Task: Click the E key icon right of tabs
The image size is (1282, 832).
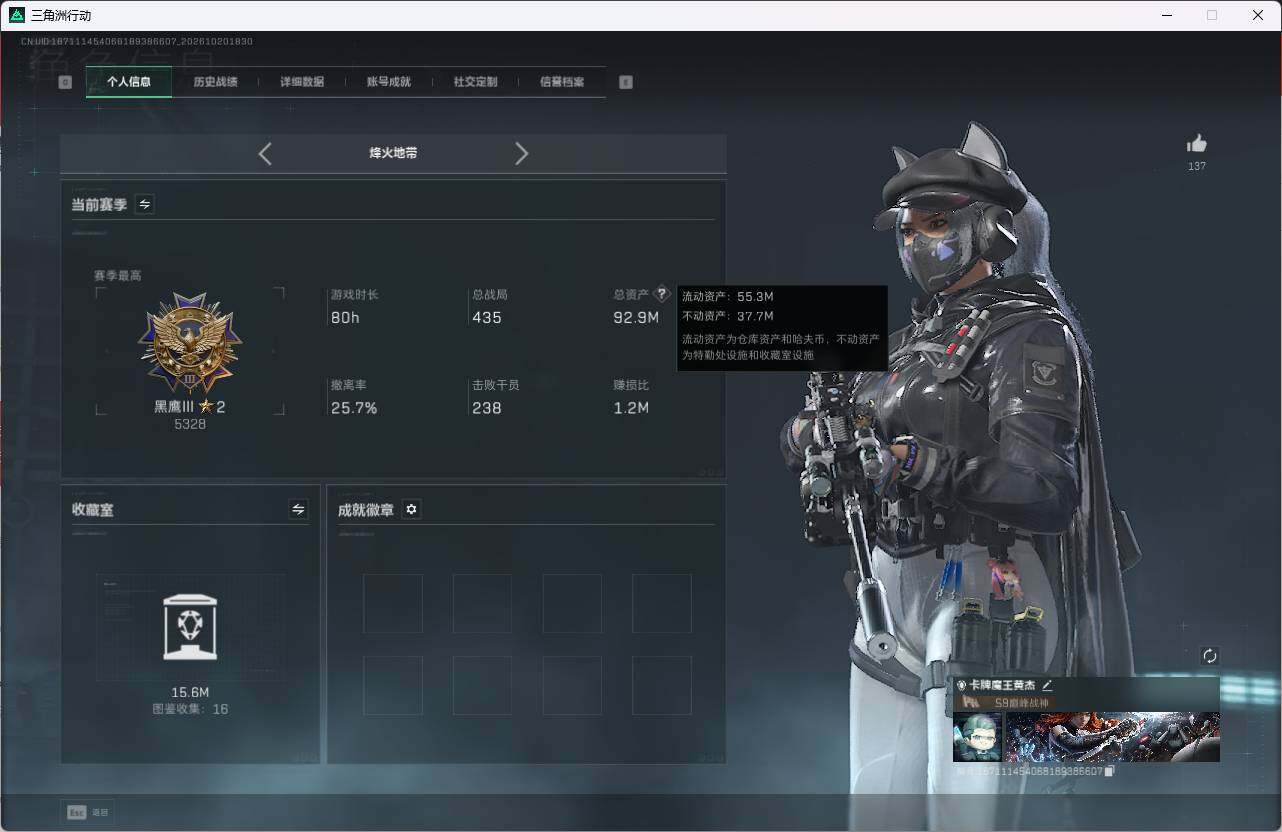Action: 626,82
